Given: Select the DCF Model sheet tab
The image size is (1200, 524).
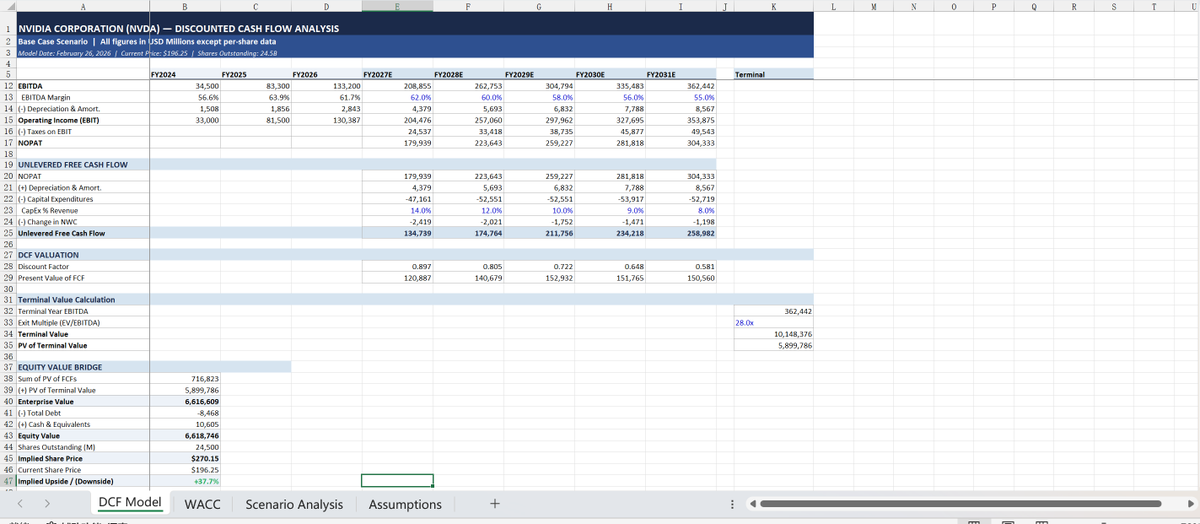Looking at the screenshot, I should (x=129, y=503).
